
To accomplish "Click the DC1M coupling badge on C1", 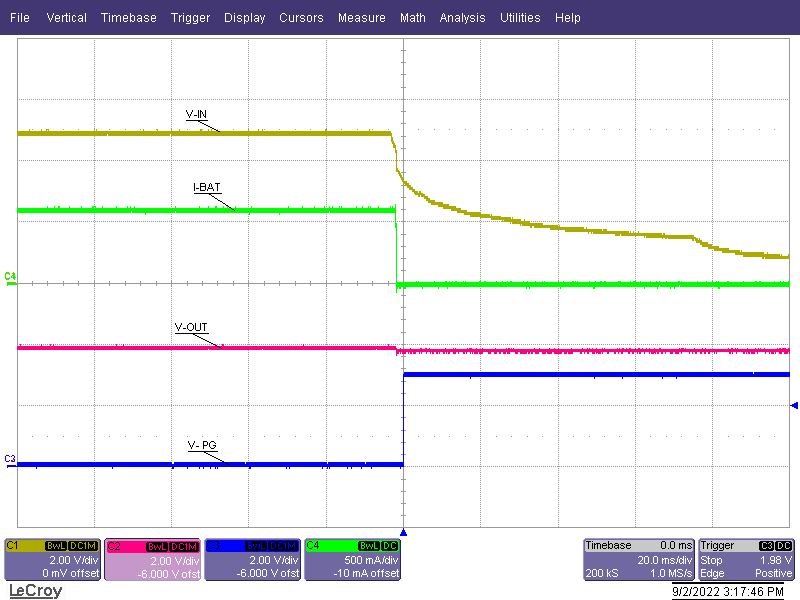I will point(81,545).
